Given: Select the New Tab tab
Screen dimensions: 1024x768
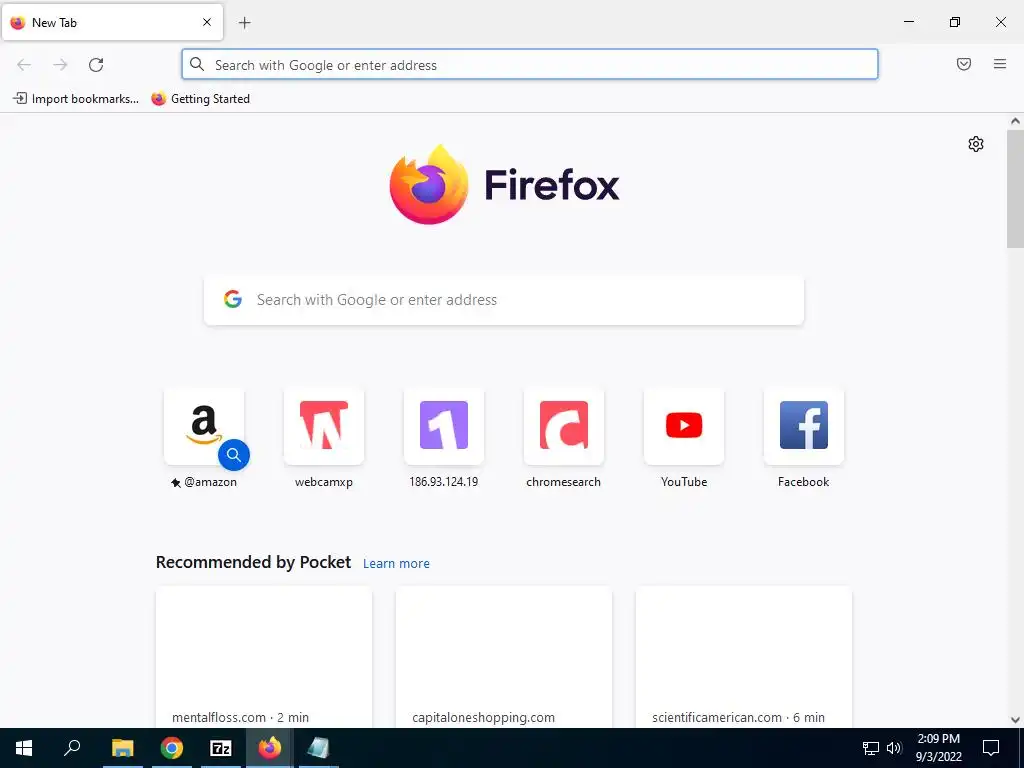Looking at the screenshot, I should [112, 22].
